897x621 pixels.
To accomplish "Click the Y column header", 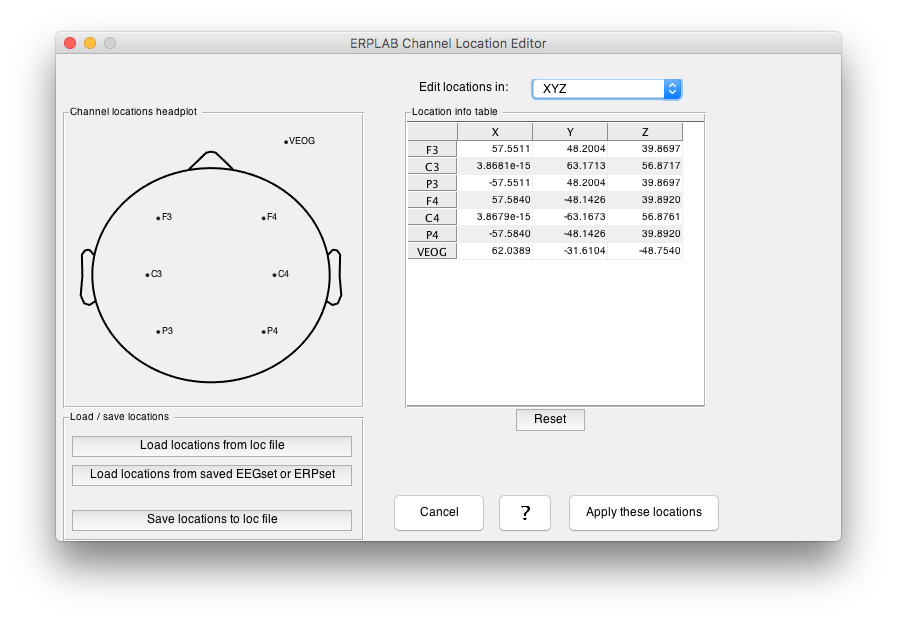I will 570,132.
